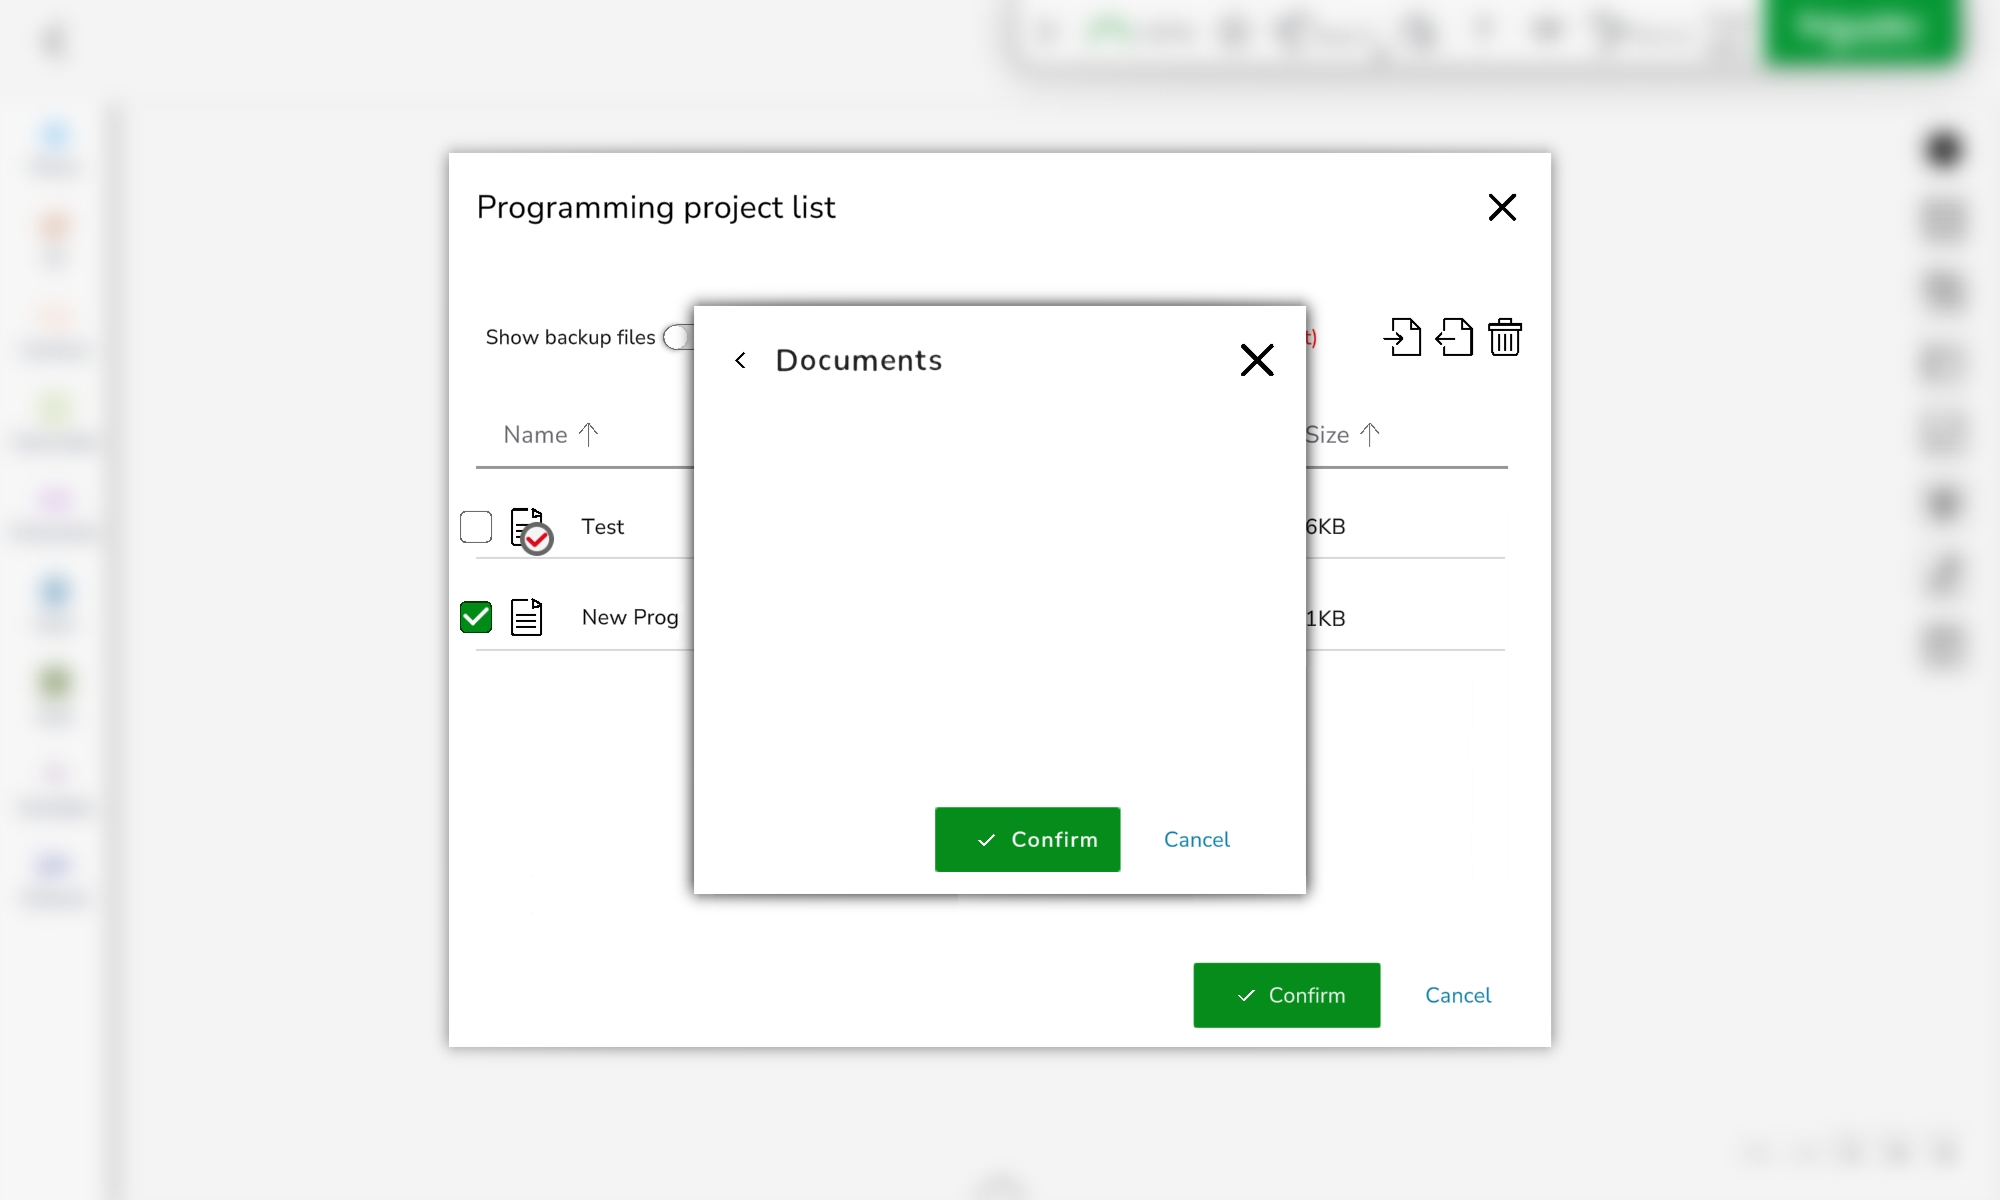The image size is (2000, 1200).
Task: Click the 6KB size cell
Action: [x=1326, y=527]
